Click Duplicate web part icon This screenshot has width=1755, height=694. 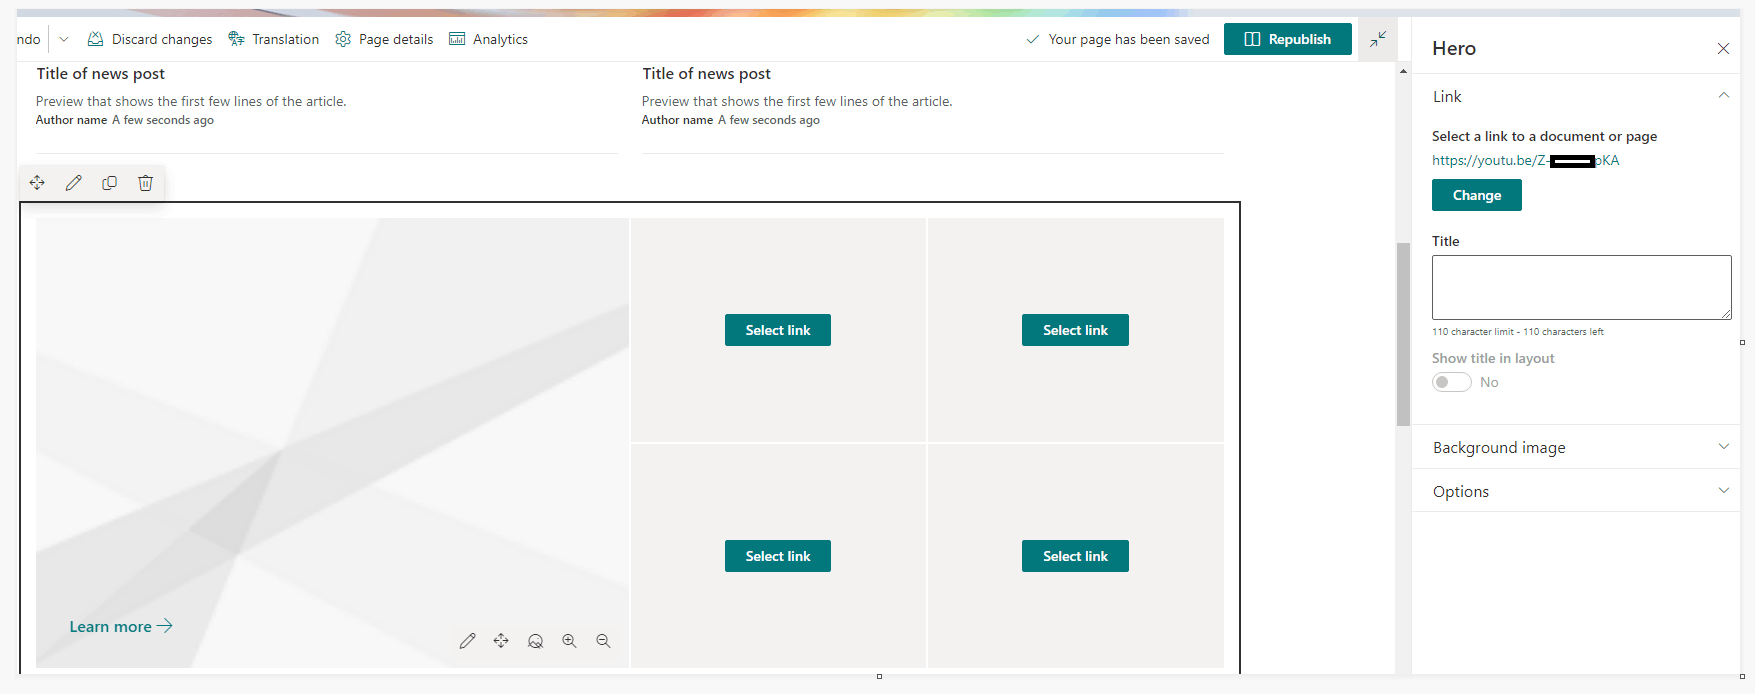tap(109, 183)
